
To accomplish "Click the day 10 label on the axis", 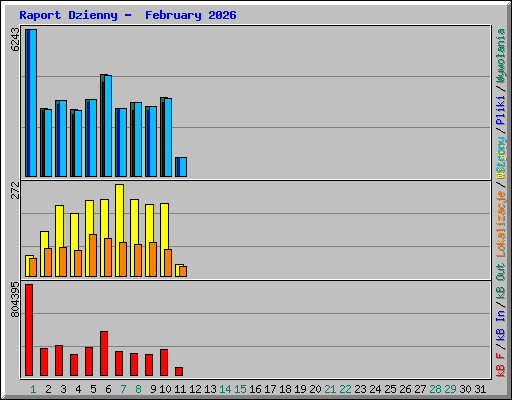I will tap(165, 389).
